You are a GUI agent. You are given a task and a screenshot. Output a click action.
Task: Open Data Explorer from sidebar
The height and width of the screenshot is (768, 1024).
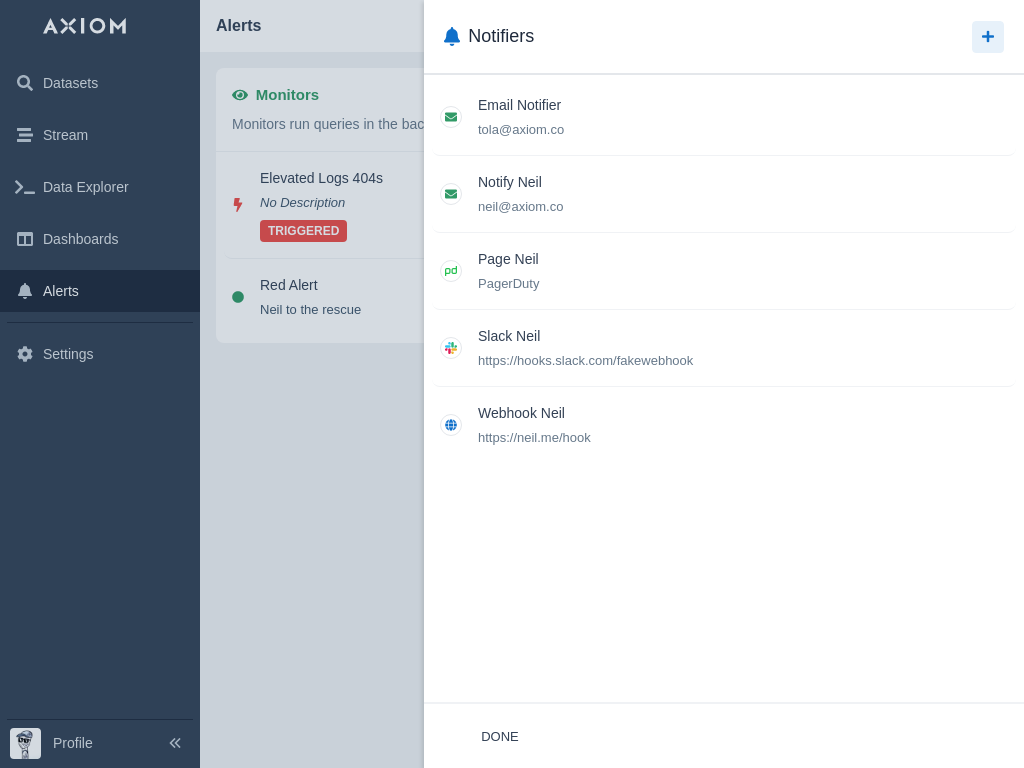pyautogui.click(x=85, y=187)
